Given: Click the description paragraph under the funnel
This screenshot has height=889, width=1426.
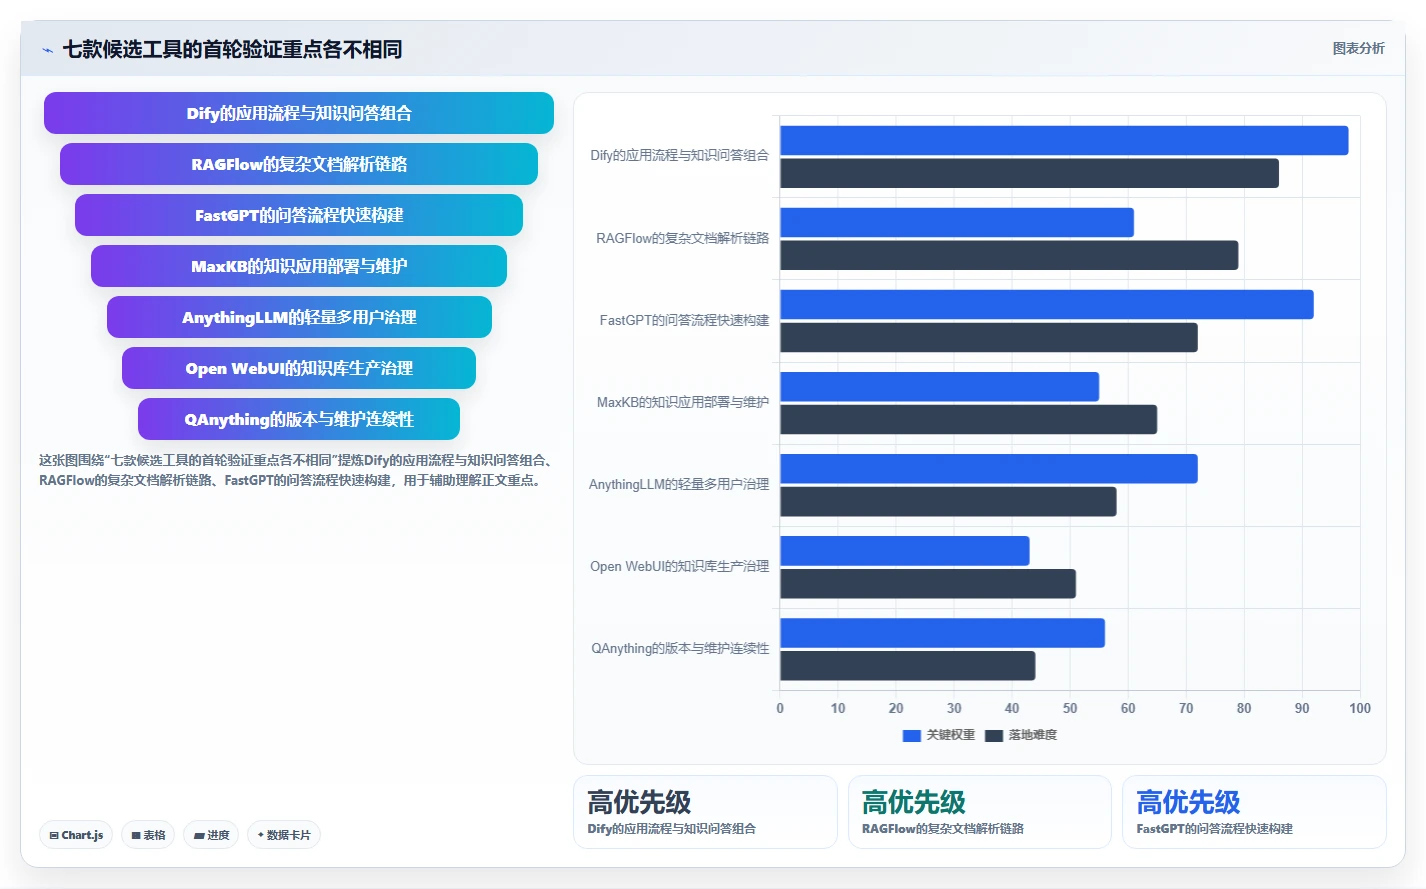Looking at the screenshot, I should coord(297,471).
